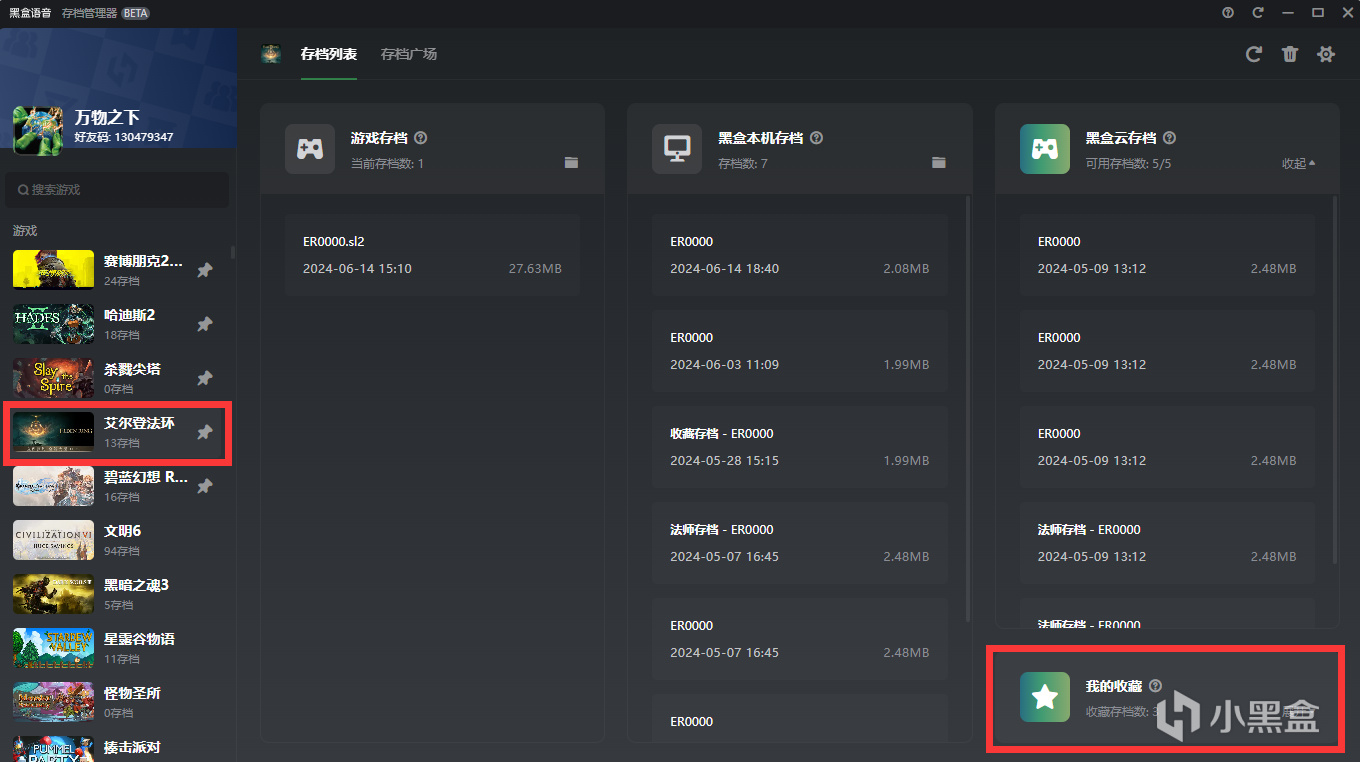1360x762 pixels.
Task: Open settings with the gear icon
Action: [1326, 54]
